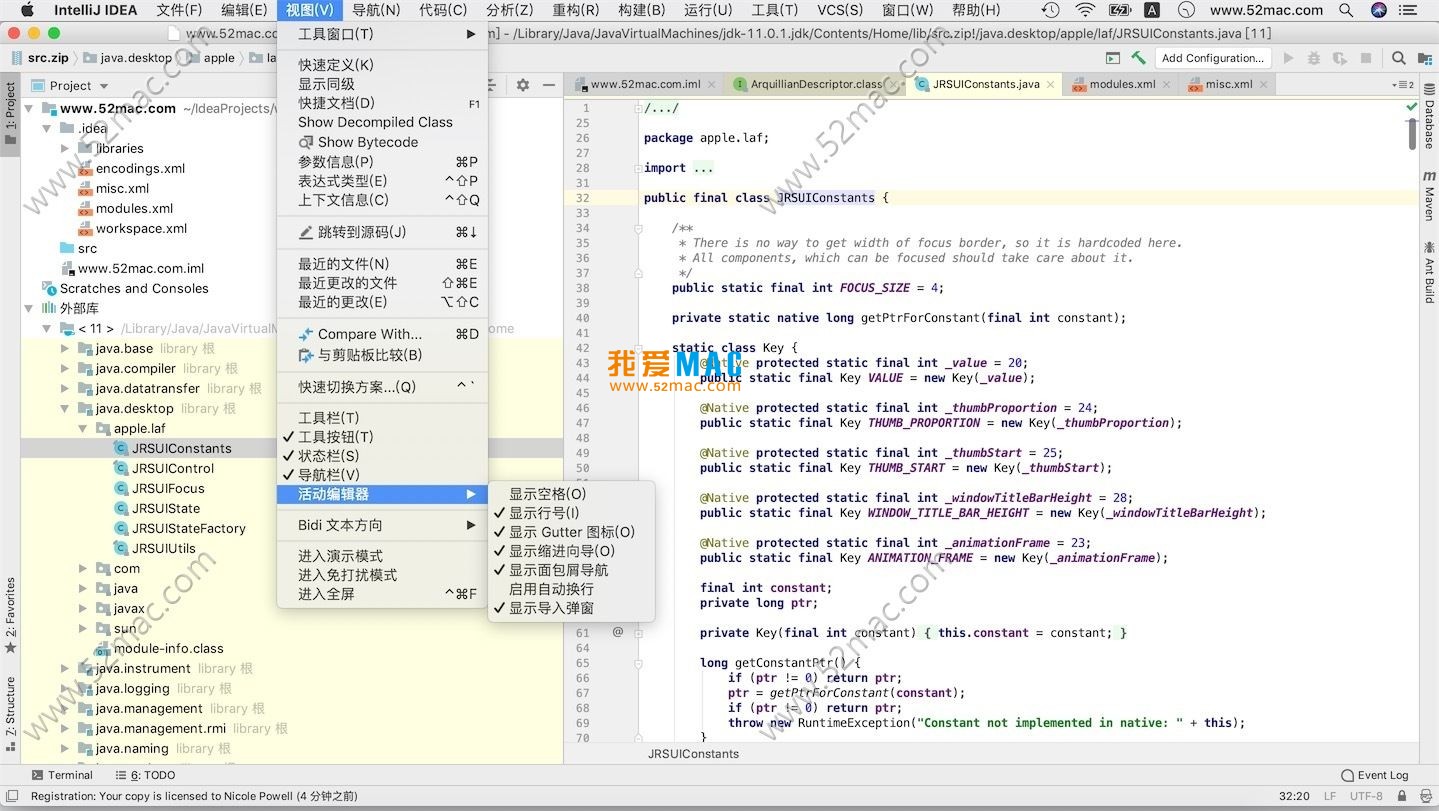1439x811 pixels.
Task: Toggle 状态栏(S) visibility
Action: point(382,456)
